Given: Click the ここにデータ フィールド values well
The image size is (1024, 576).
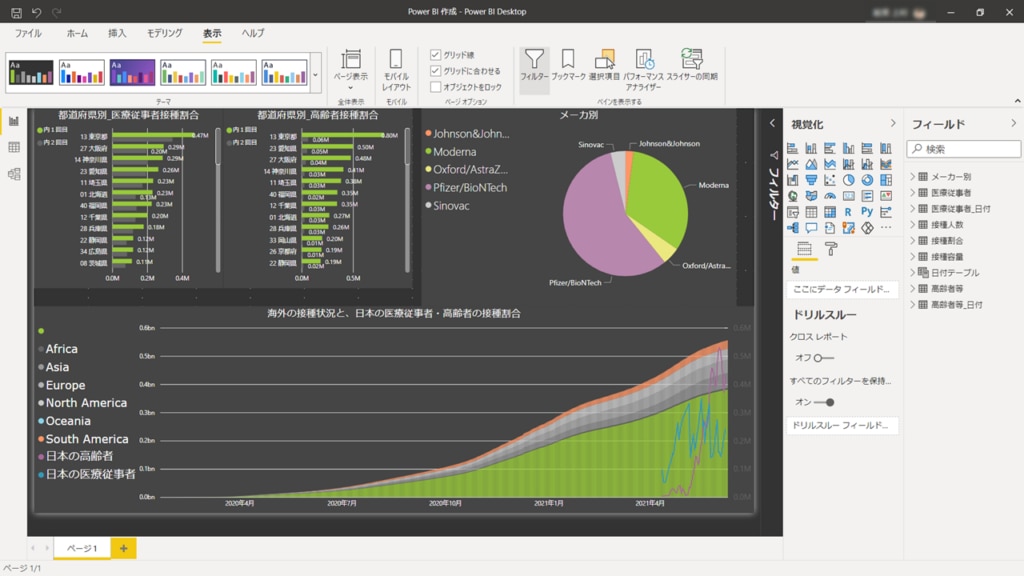Looking at the screenshot, I should 841,289.
